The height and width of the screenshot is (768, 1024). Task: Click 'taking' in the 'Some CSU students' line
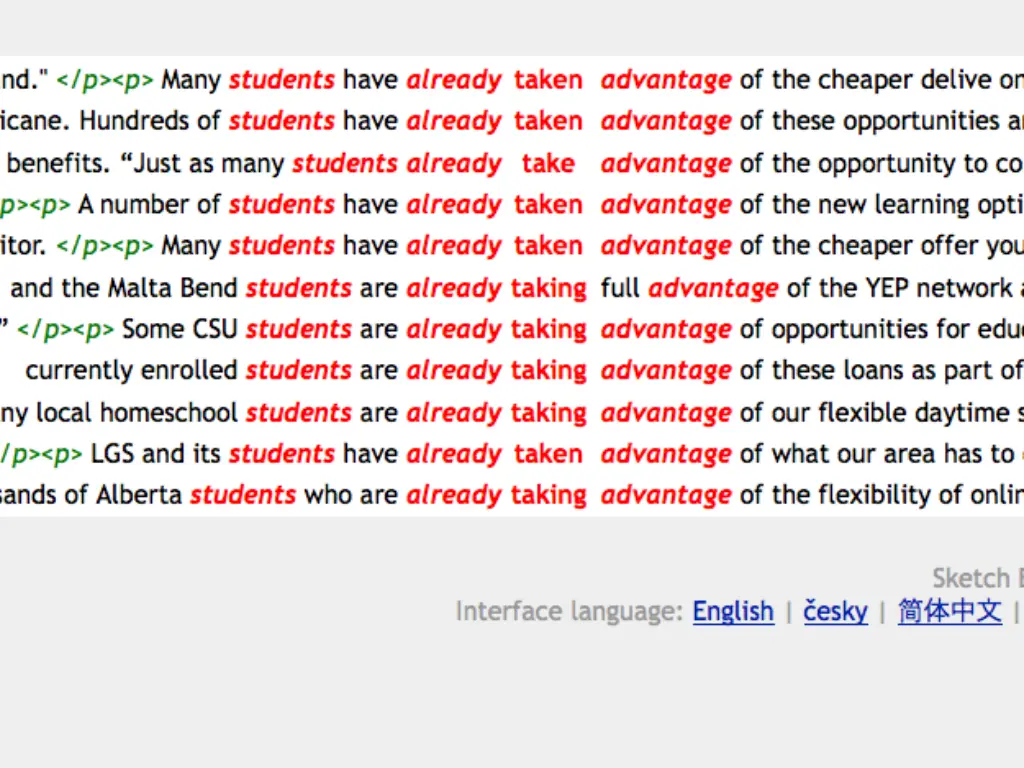pyautogui.click(x=549, y=329)
